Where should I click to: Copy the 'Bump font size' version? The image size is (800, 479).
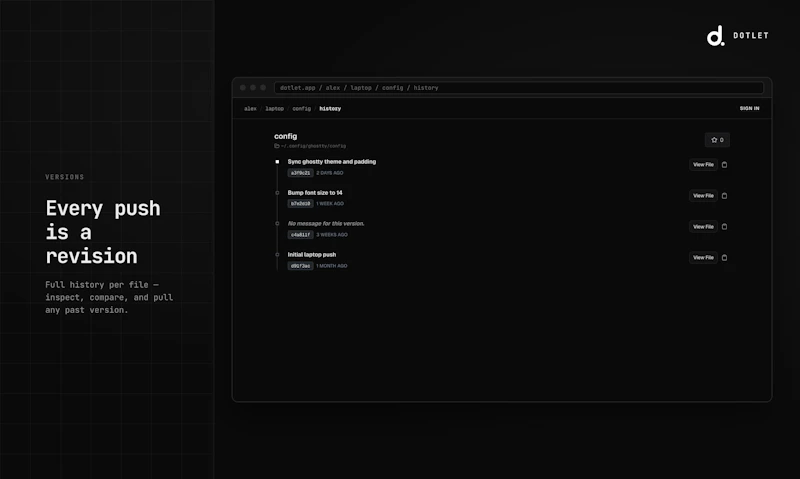click(x=724, y=196)
